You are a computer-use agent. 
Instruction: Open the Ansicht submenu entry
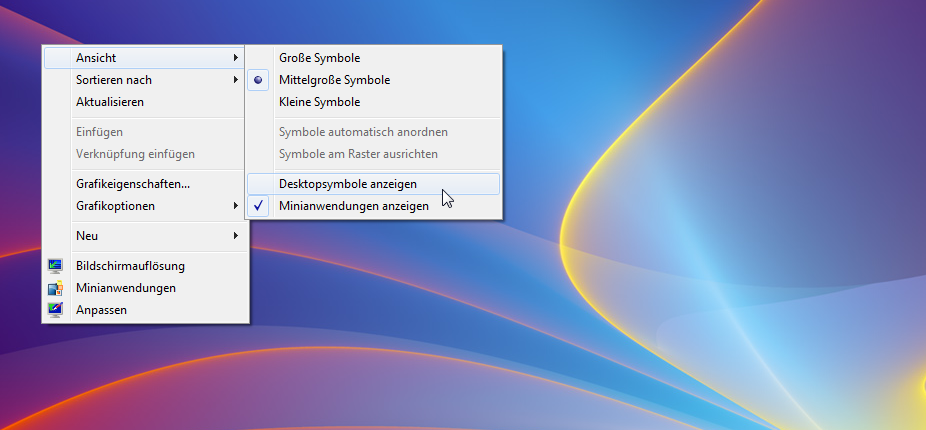pos(145,58)
